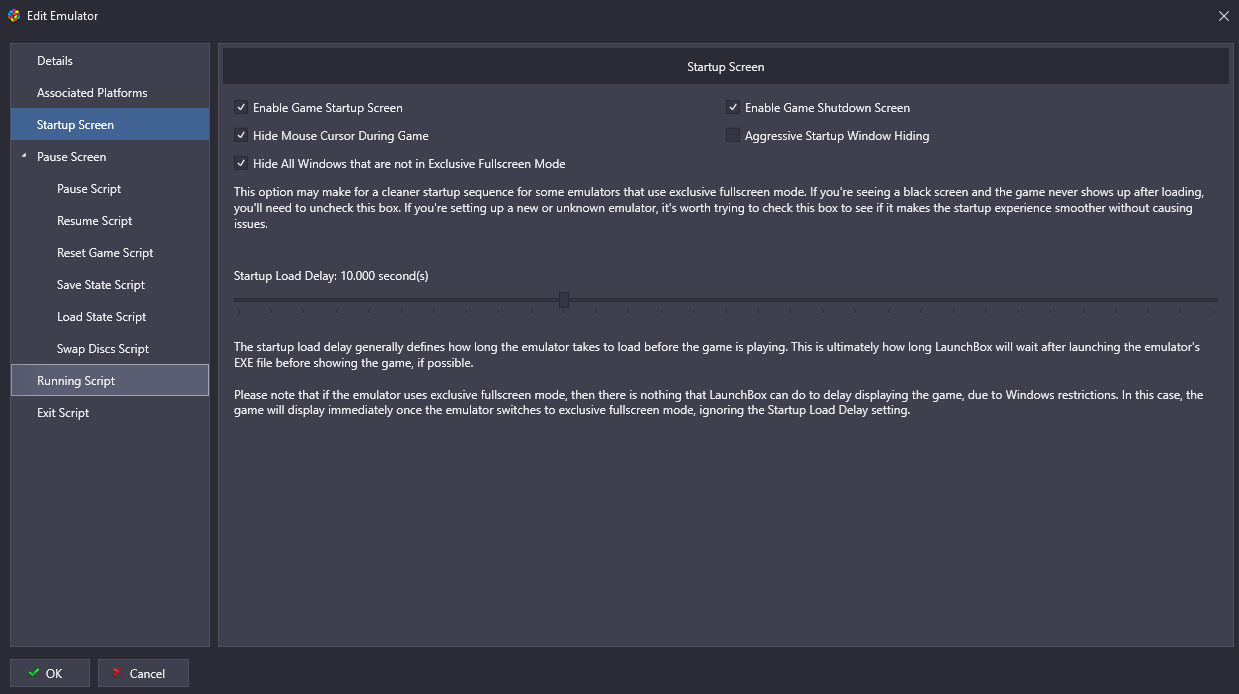Click the red X icon on Cancel
1239x694 pixels.
pyautogui.click(x=118, y=673)
